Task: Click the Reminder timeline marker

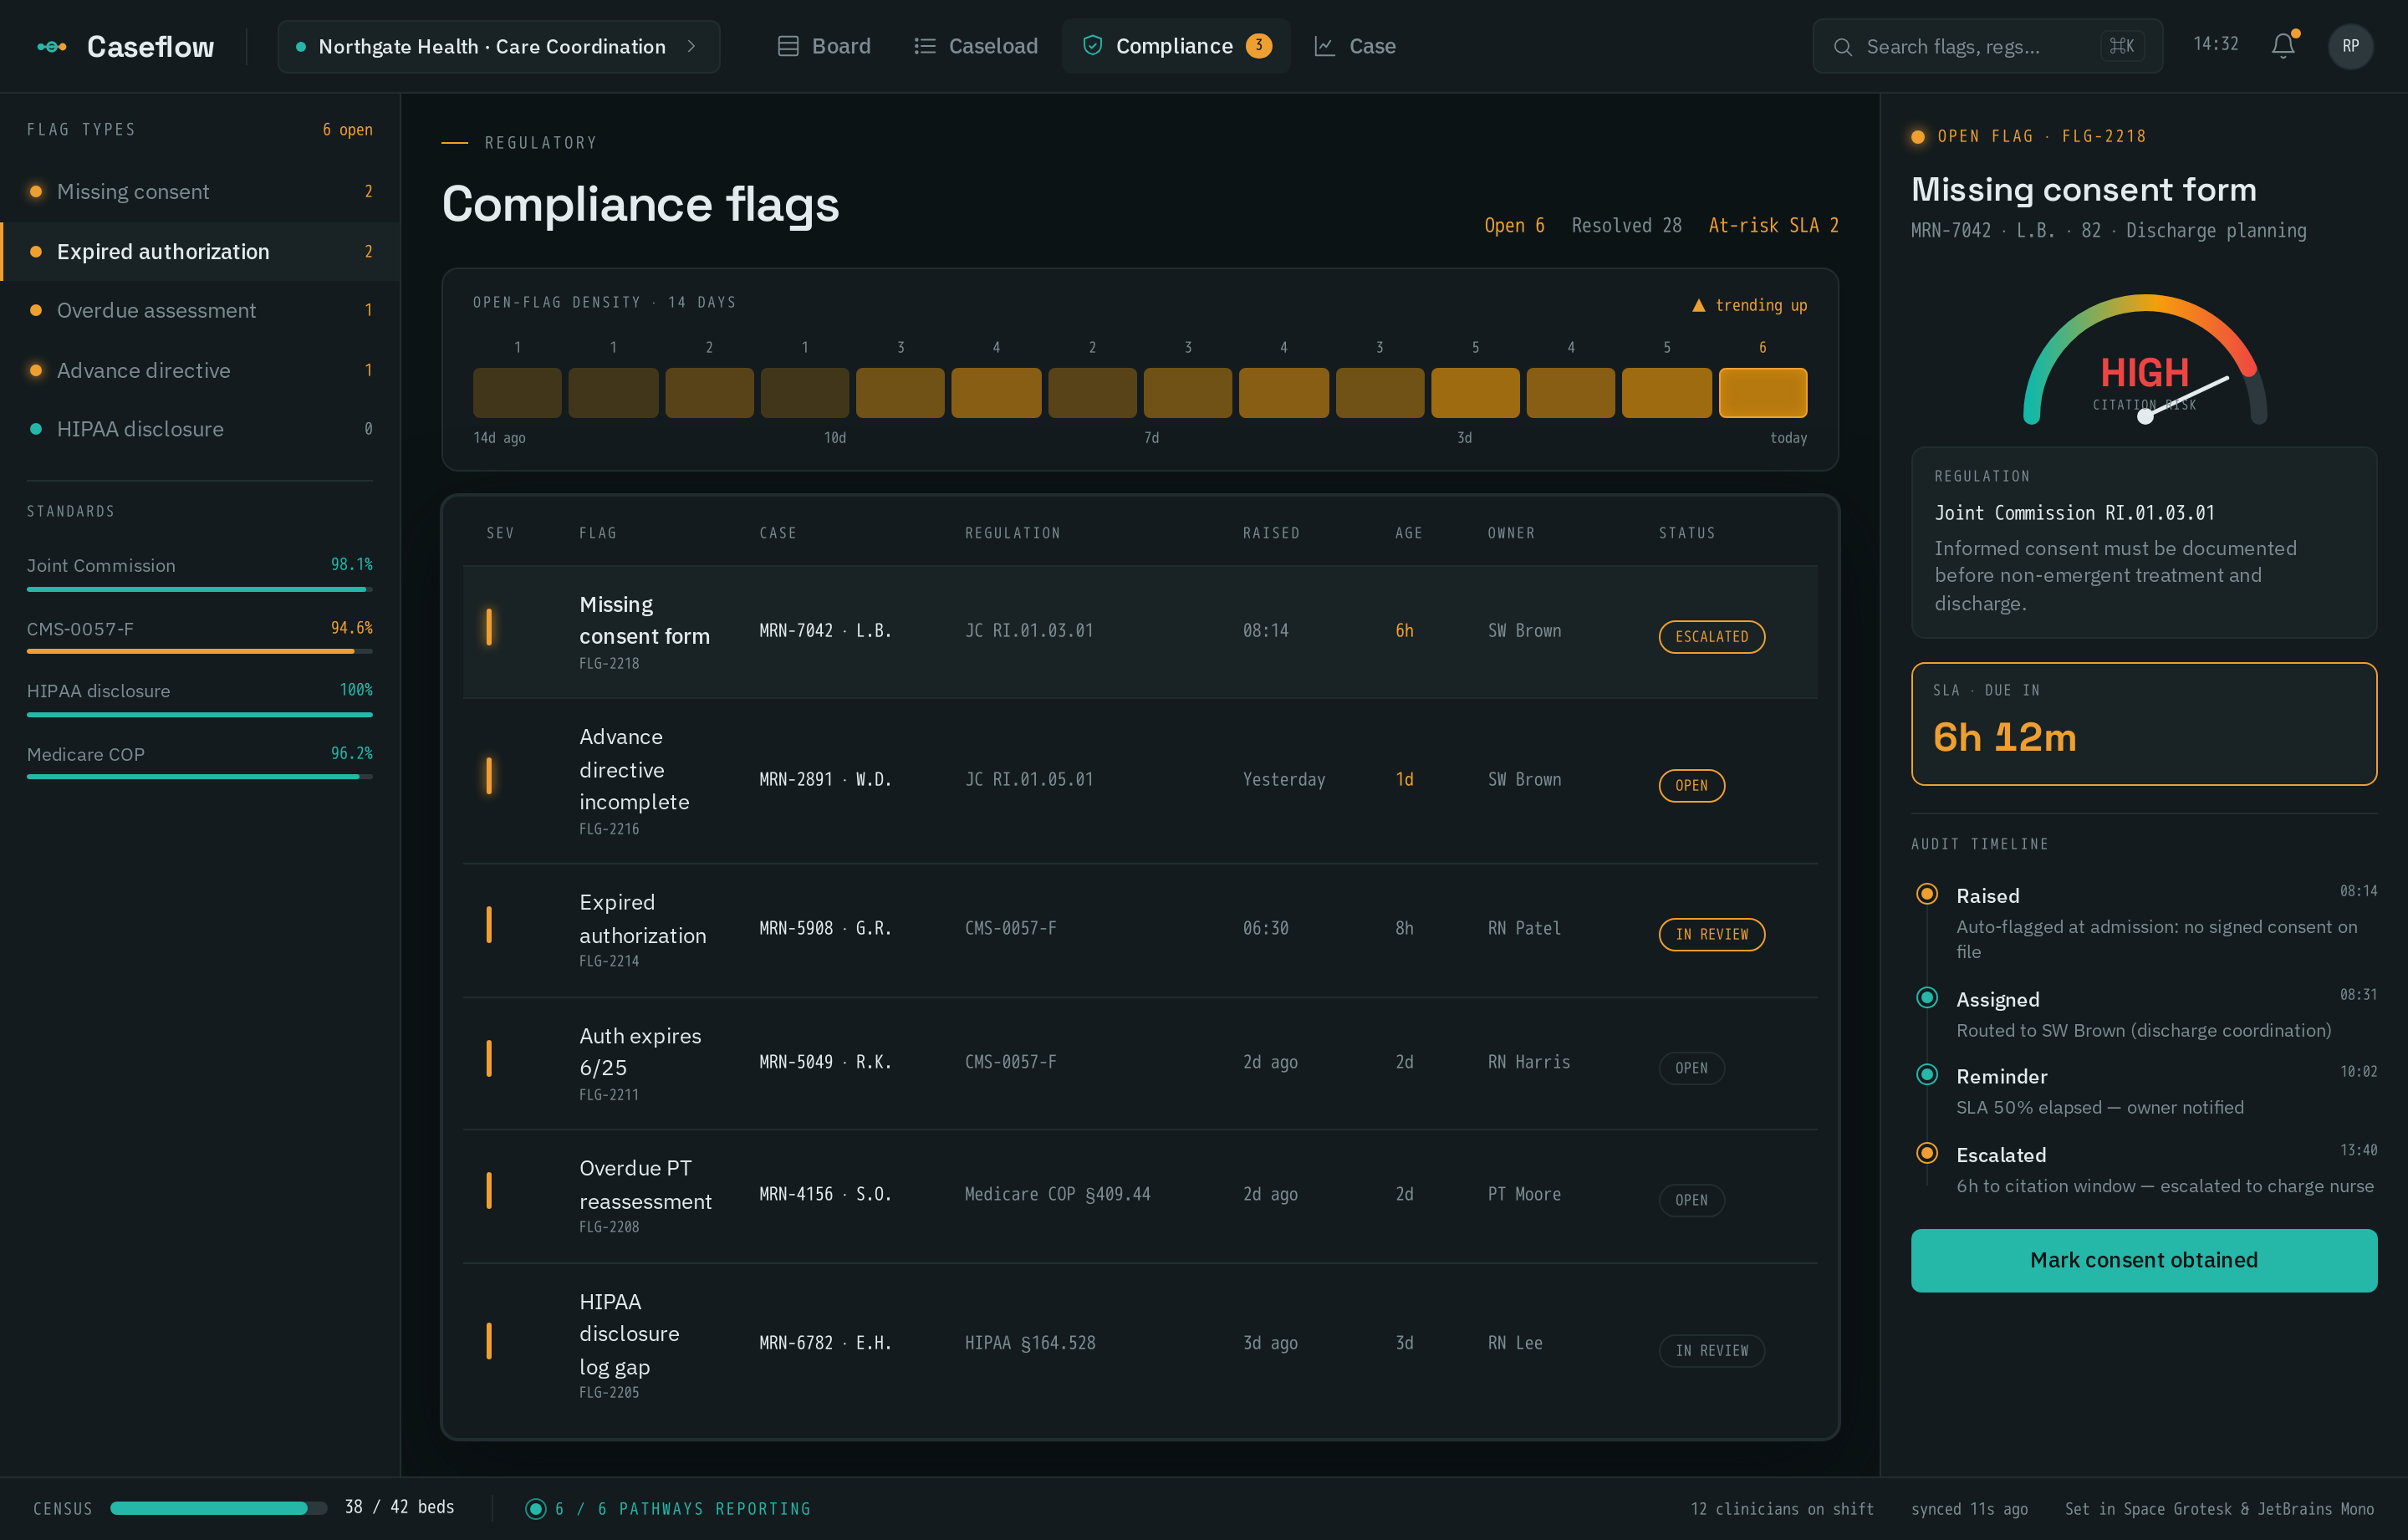Action: [x=1927, y=1074]
